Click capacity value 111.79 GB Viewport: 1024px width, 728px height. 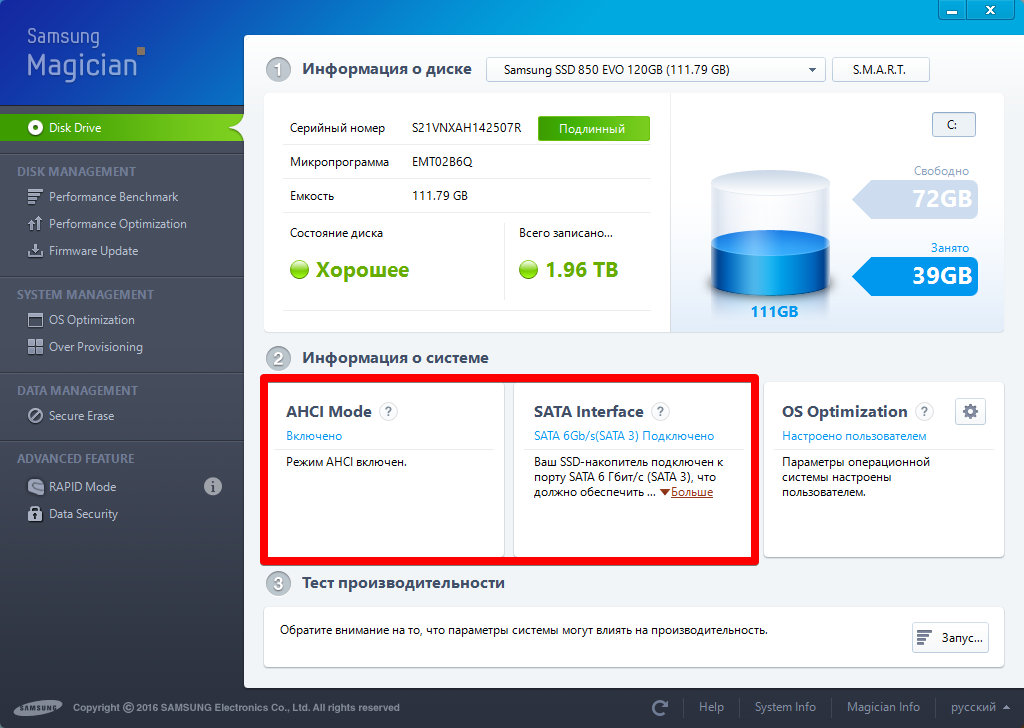(440, 196)
